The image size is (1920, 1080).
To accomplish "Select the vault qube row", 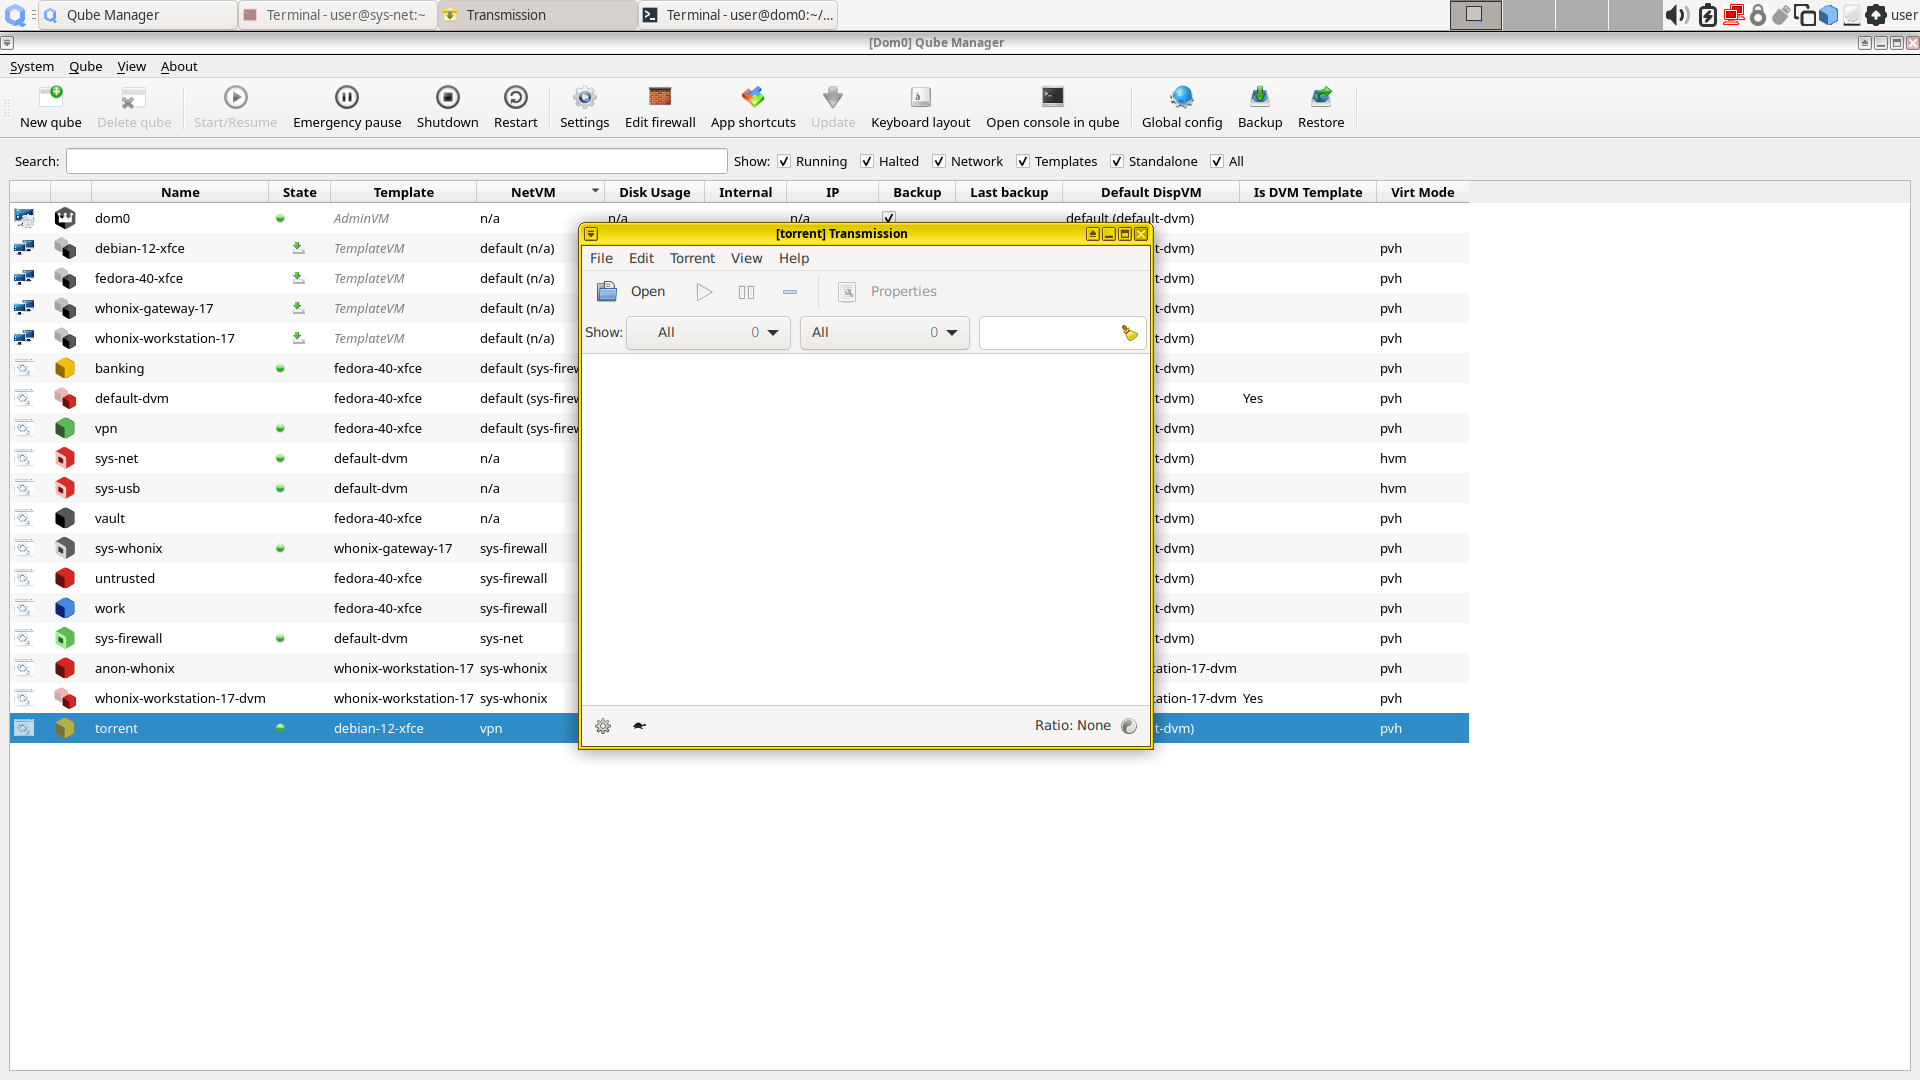I will (739, 518).
